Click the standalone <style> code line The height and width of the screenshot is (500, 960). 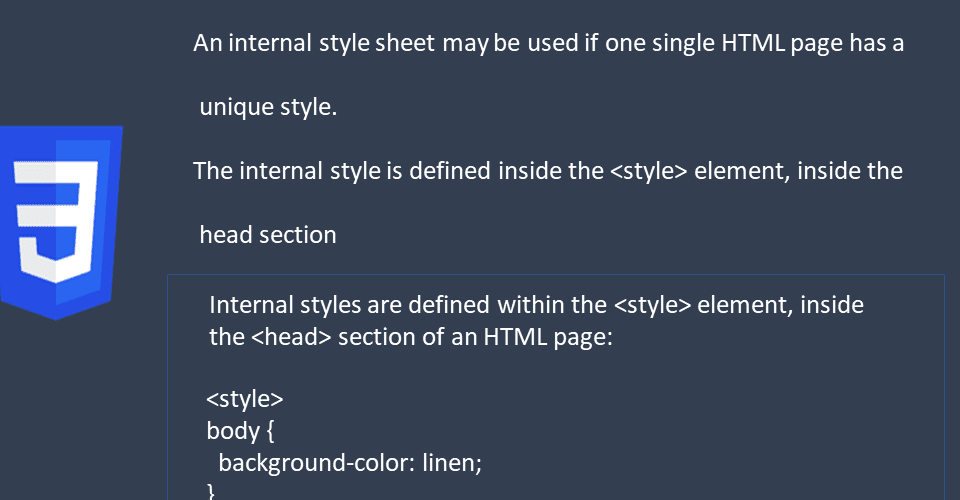coord(245,399)
